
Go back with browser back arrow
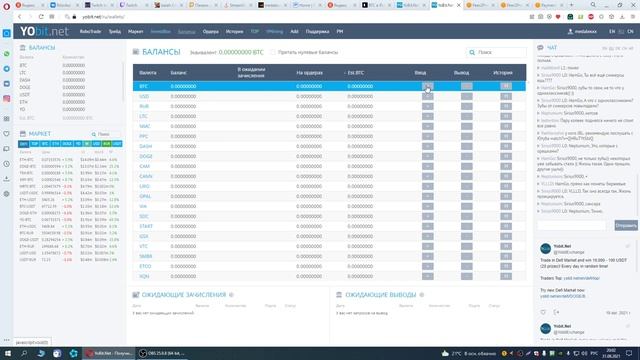19,17
